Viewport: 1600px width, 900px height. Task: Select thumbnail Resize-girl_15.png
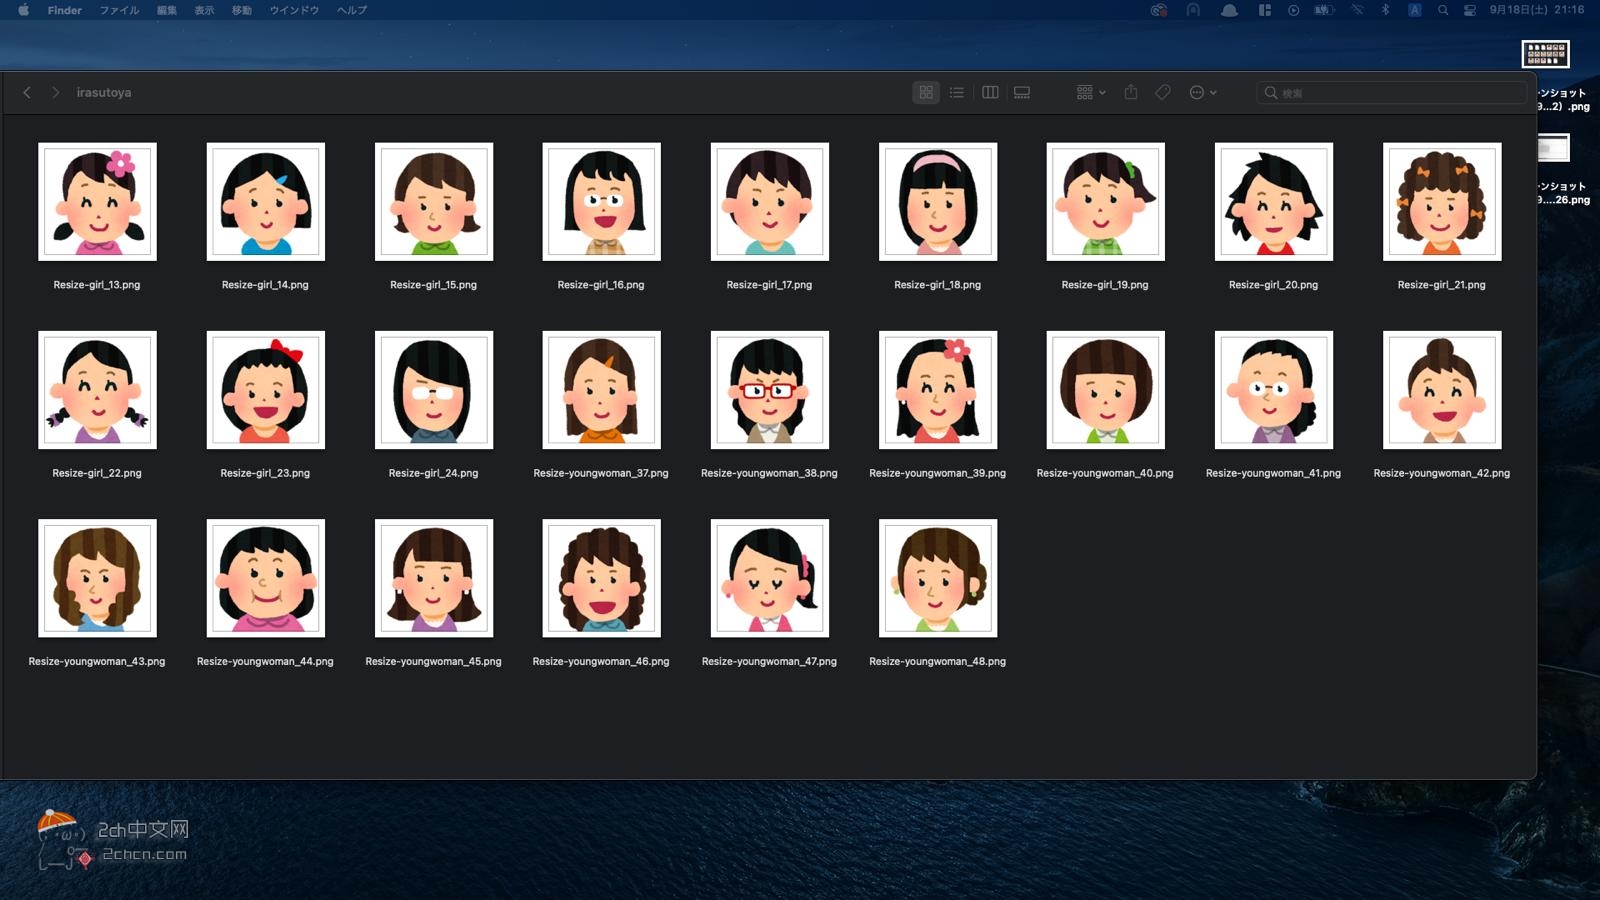pos(433,202)
